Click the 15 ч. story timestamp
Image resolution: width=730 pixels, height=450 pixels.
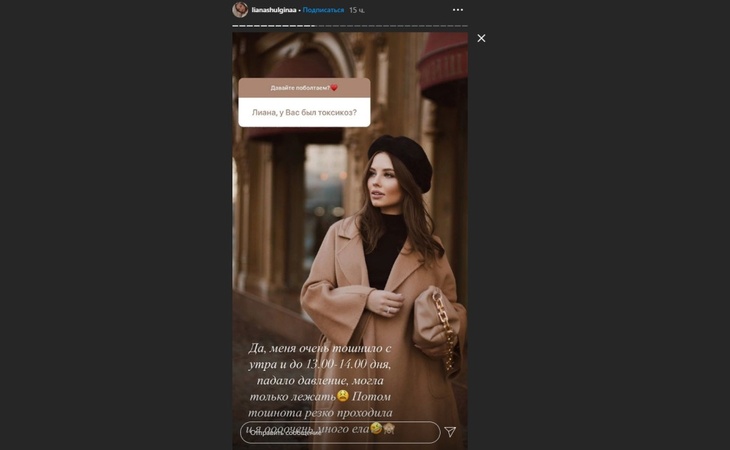[357, 10]
